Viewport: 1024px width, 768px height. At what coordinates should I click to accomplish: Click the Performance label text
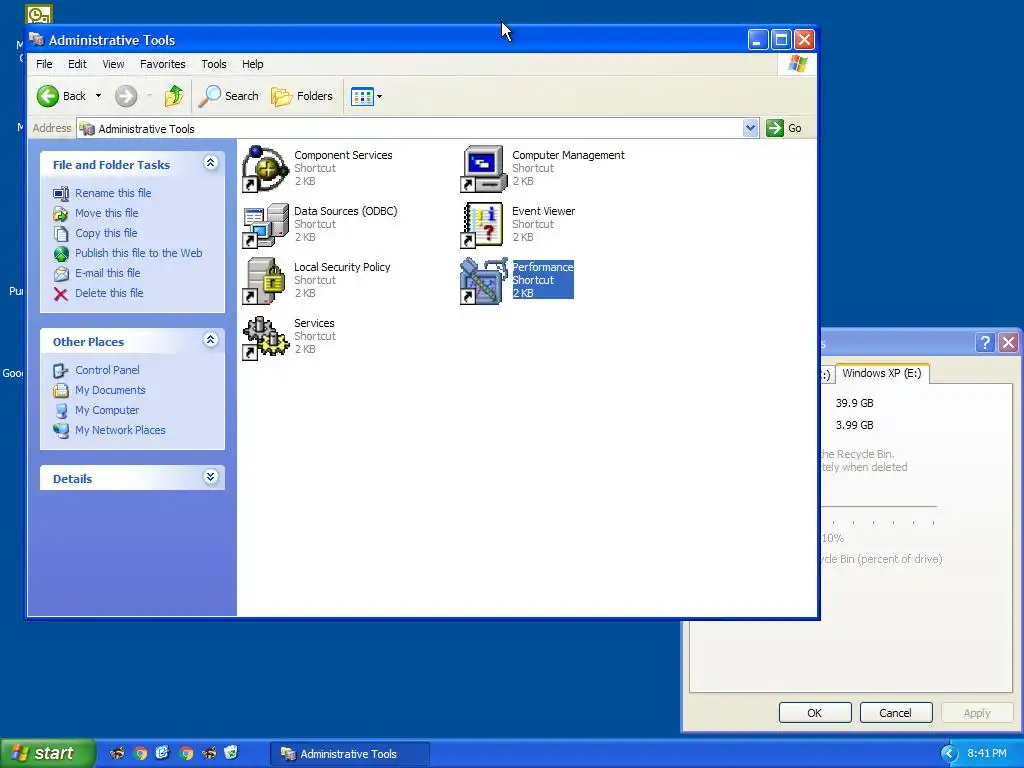(542, 267)
